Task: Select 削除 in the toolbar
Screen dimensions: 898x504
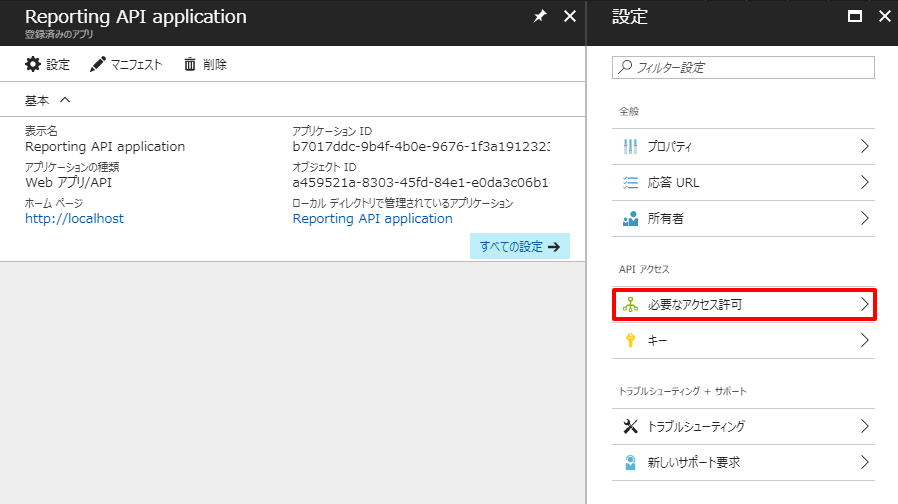Action: point(205,64)
